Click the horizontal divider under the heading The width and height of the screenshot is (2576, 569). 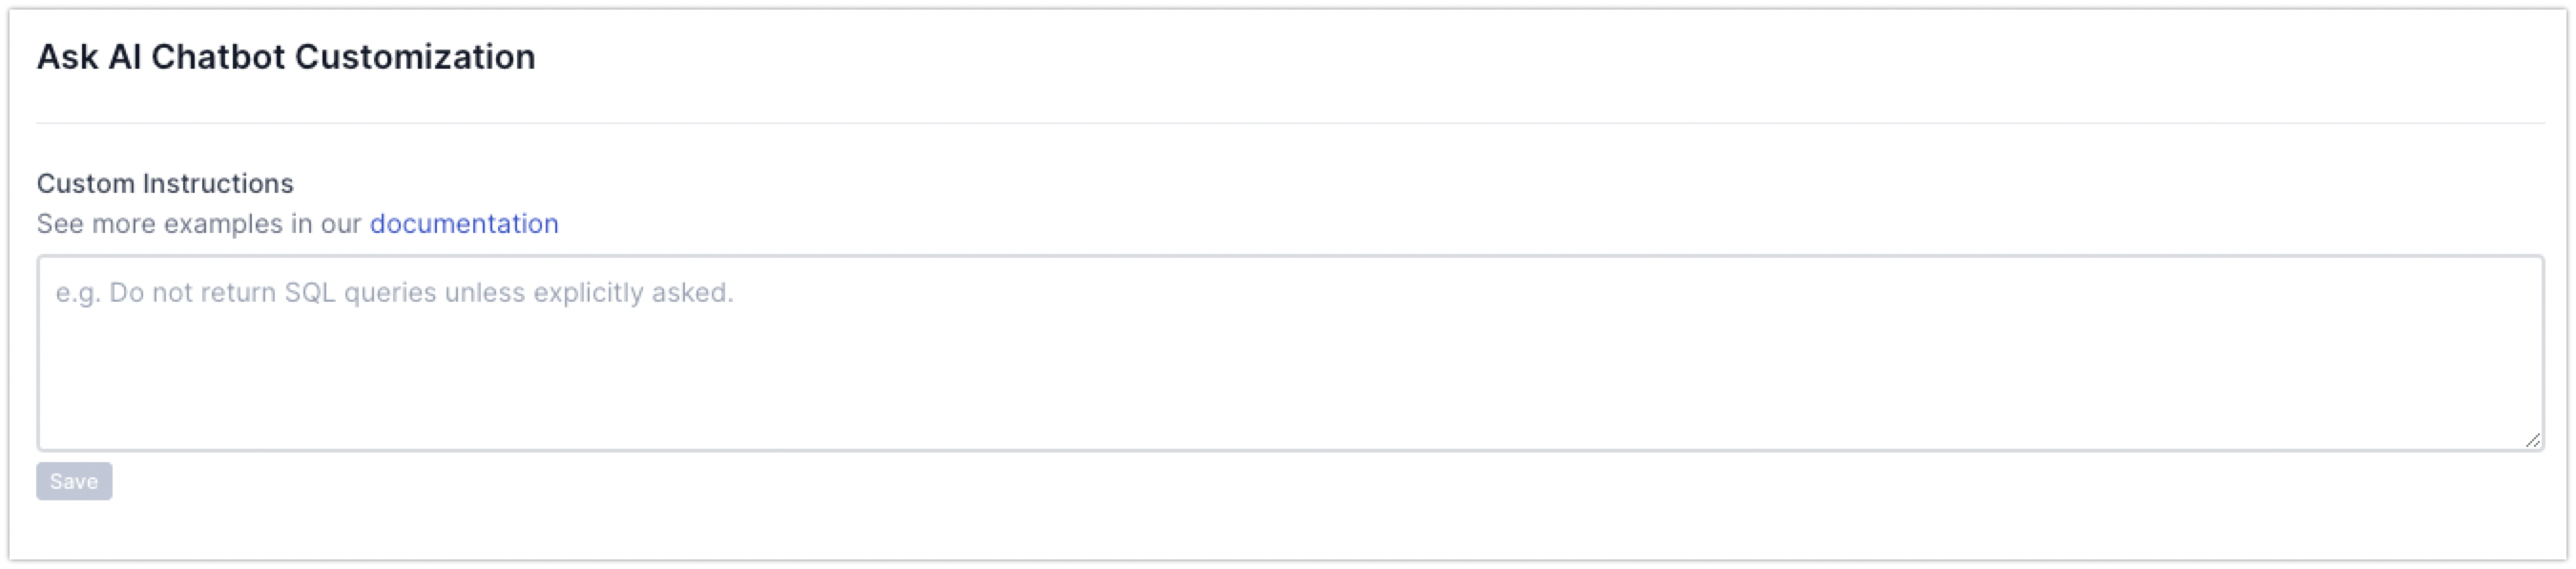[x=1290, y=123]
